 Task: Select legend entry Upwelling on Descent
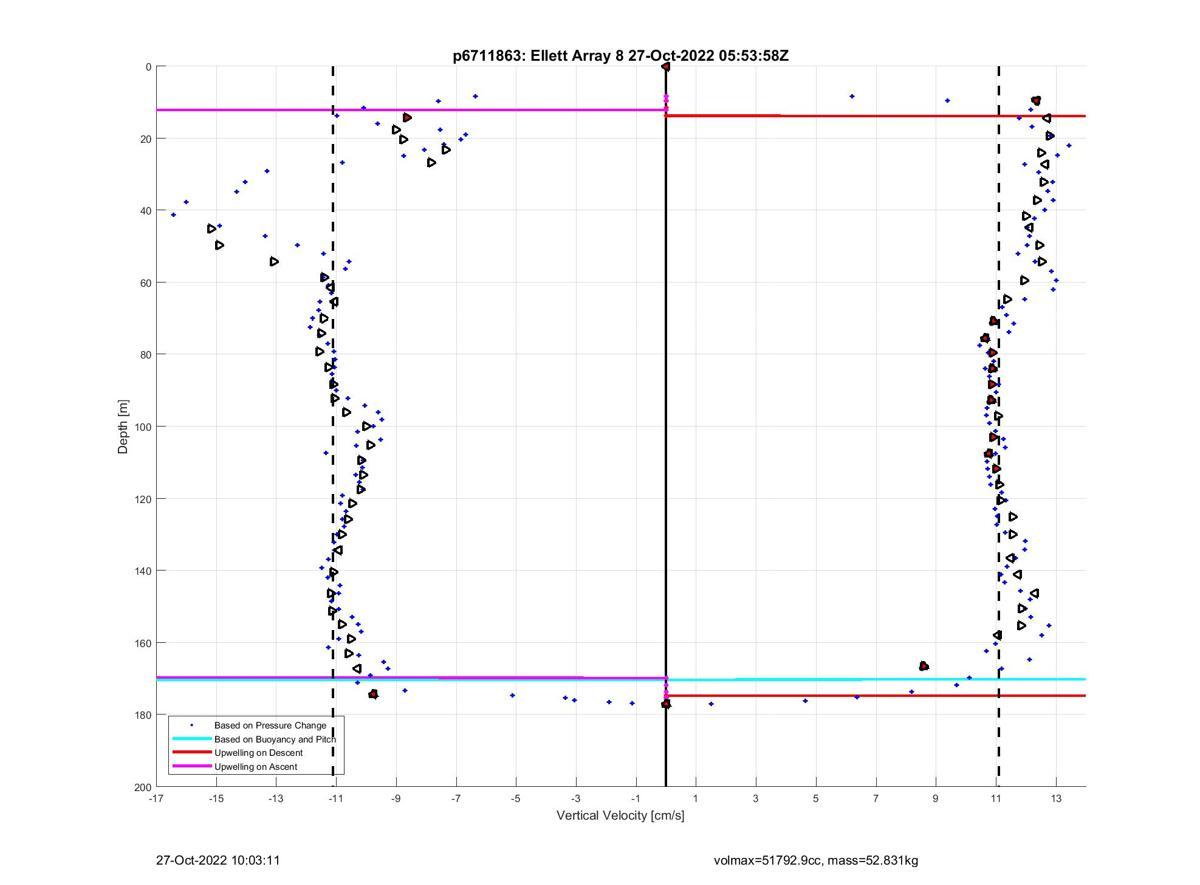256,752
